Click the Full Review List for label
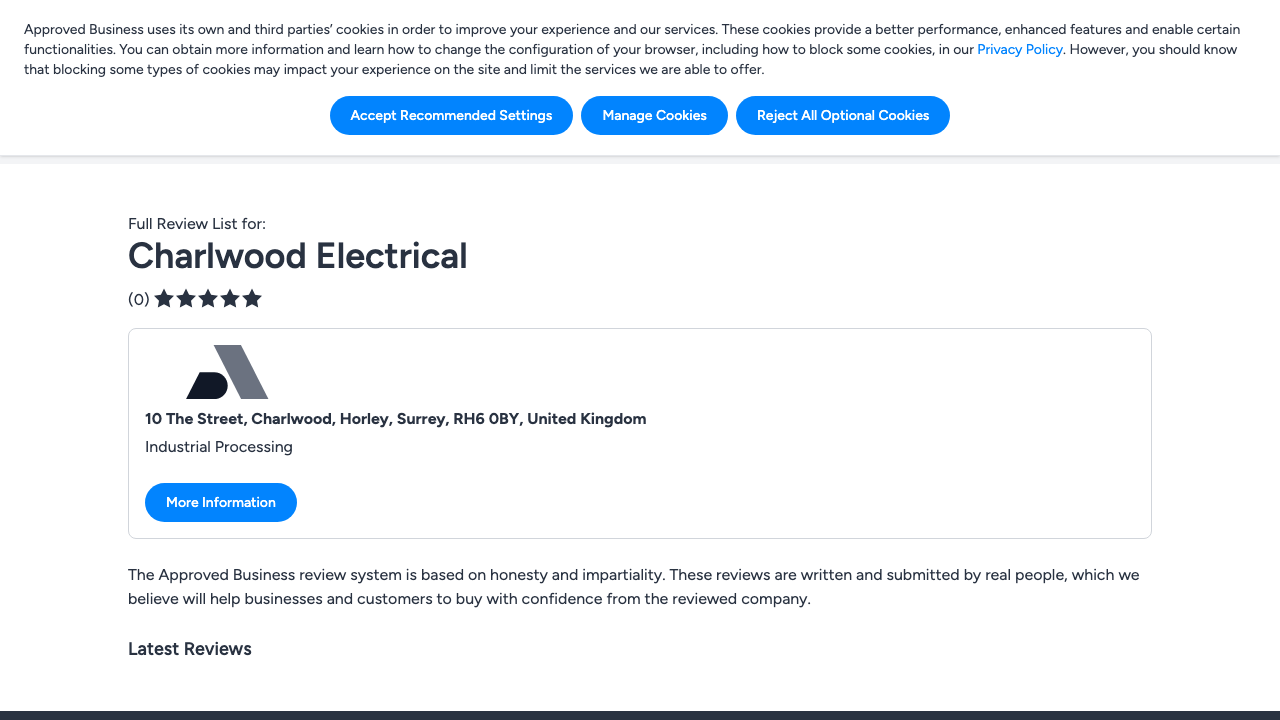The height and width of the screenshot is (720, 1280). pos(197,223)
